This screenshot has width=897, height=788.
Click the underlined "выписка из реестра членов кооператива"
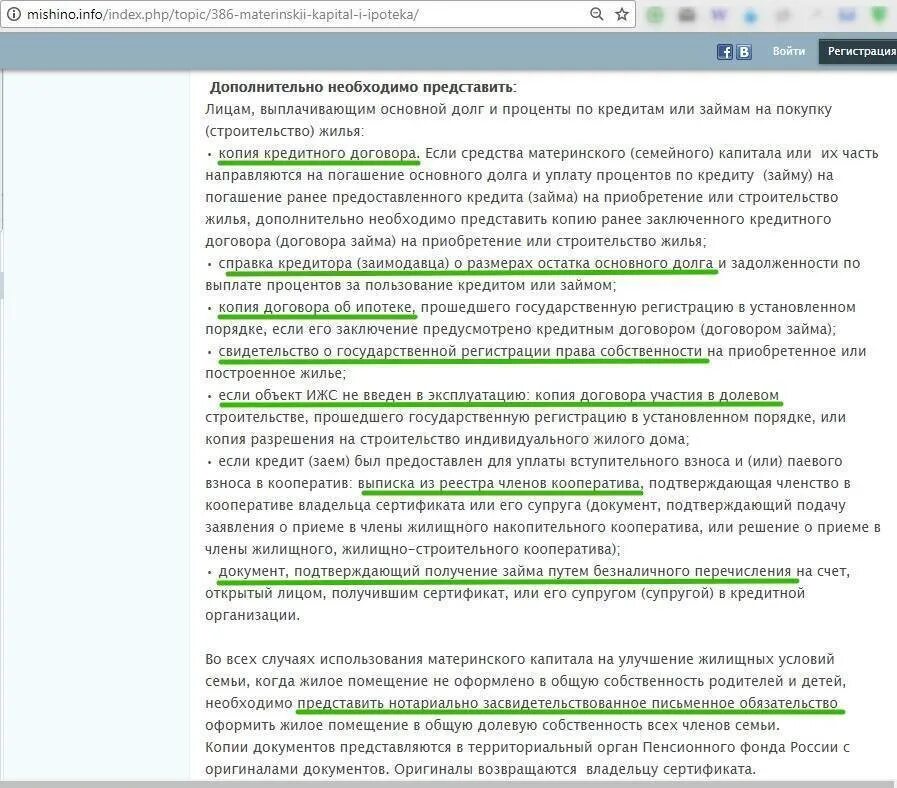pyautogui.click(x=499, y=484)
